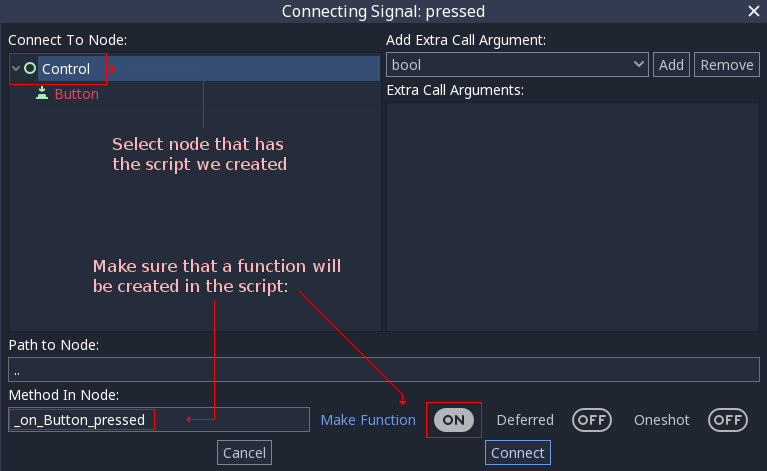Viewport: 767px width, 471px height.
Task: Click the Deferred label text
Action: coord(525,420)
